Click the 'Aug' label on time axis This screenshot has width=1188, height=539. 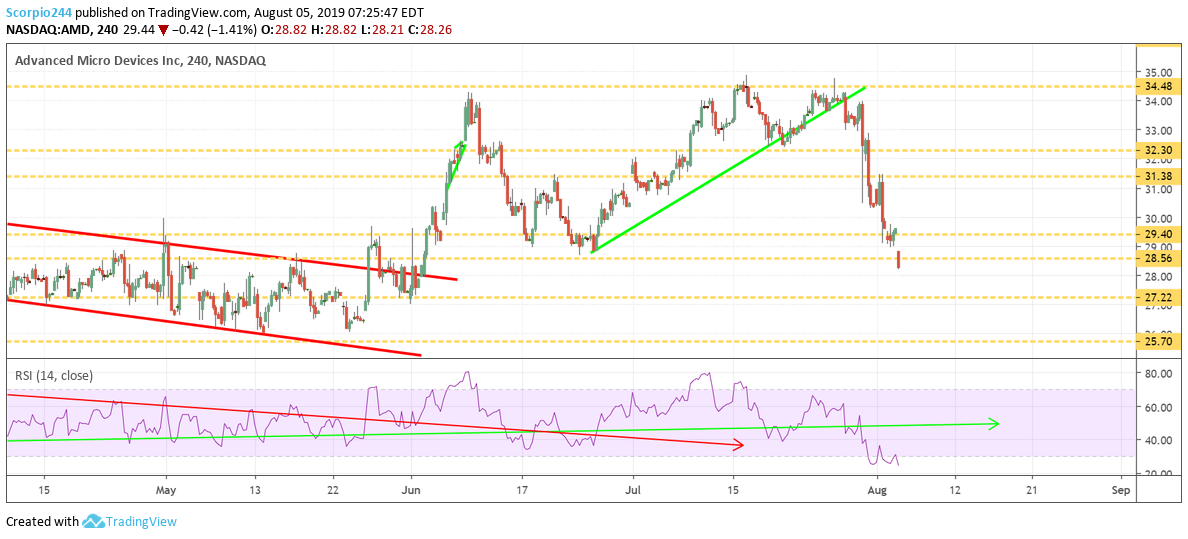[x=877, y=490]
